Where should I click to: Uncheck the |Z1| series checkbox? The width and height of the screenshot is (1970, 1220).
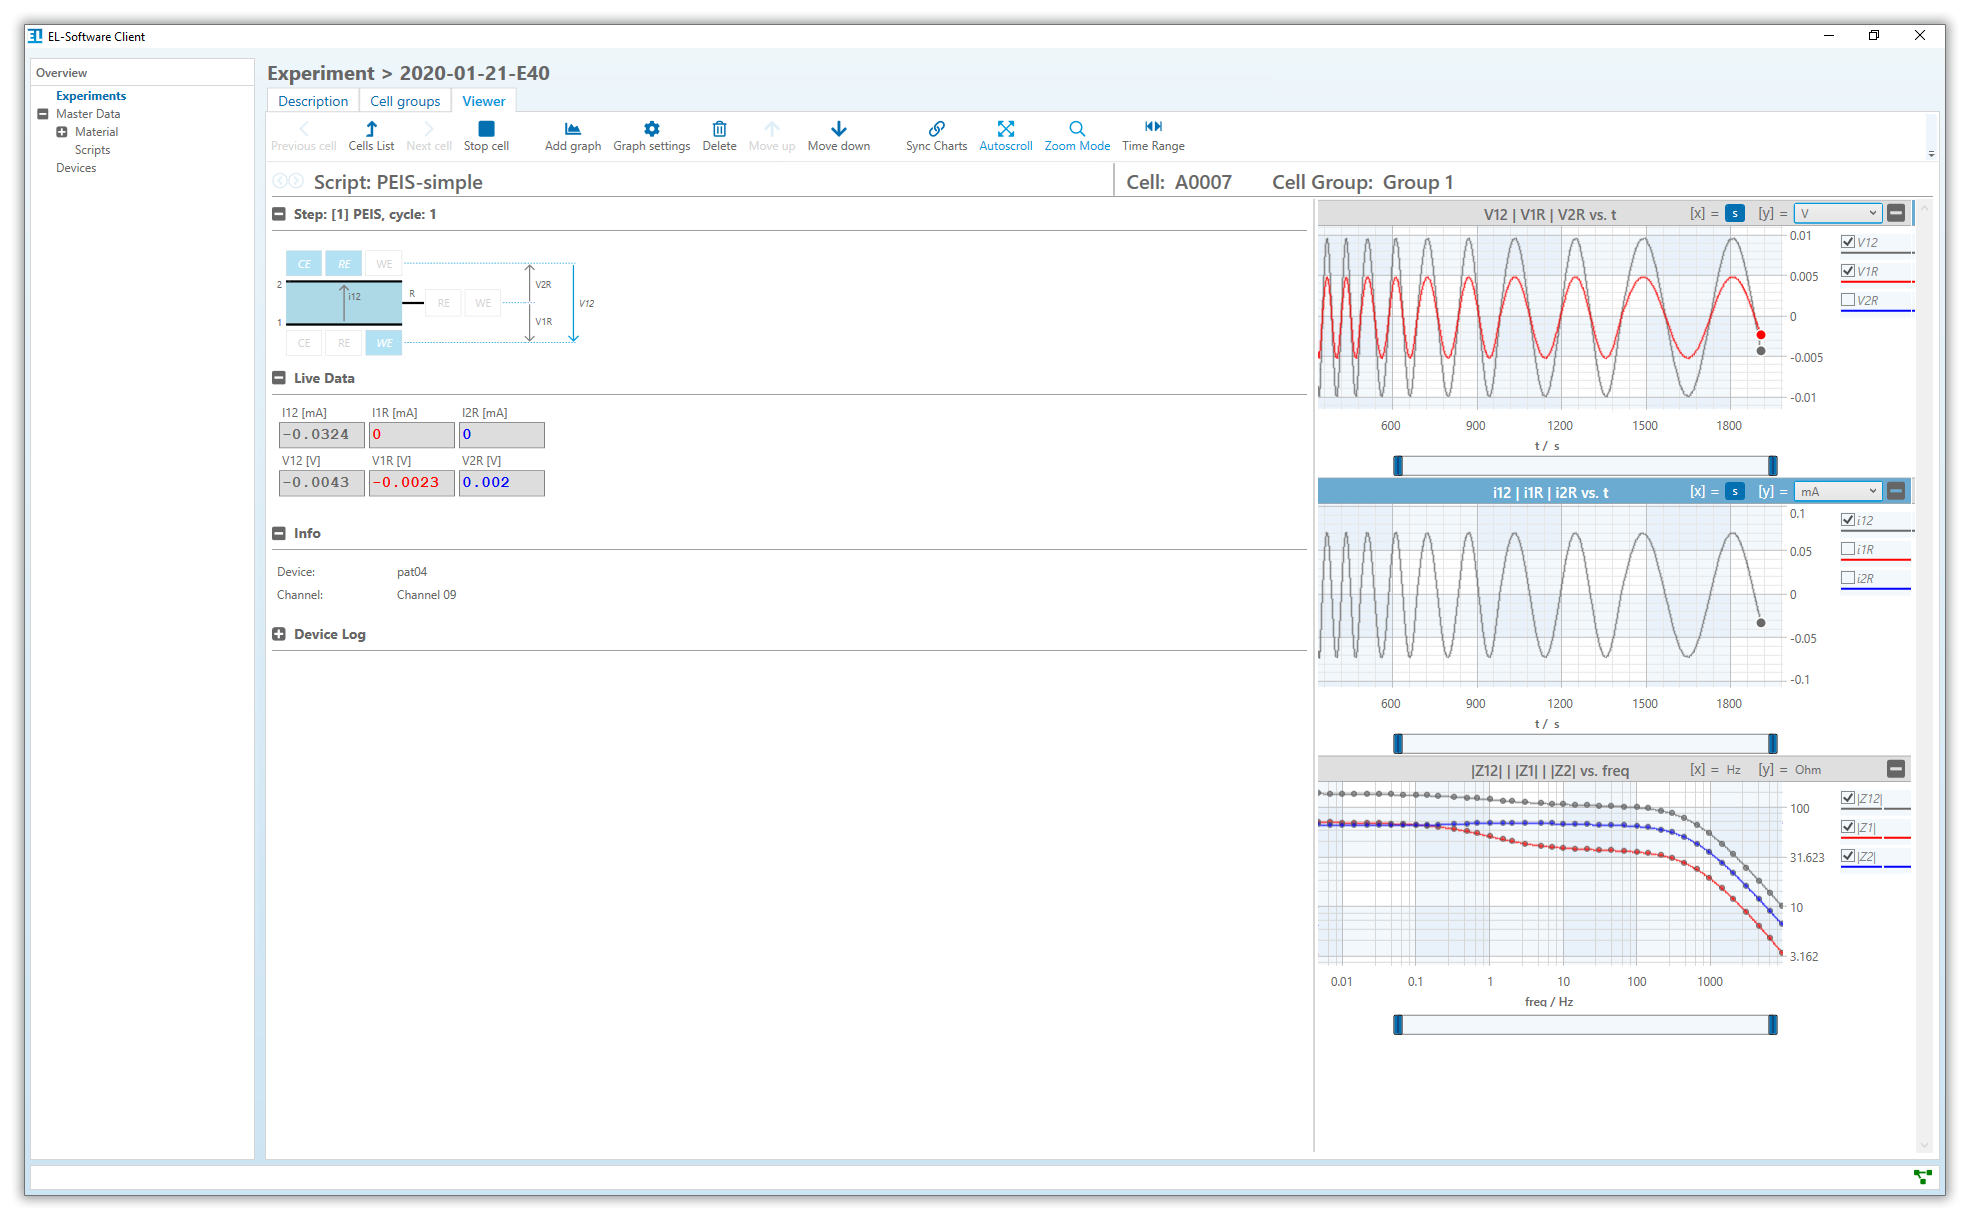click(1848, 827)
